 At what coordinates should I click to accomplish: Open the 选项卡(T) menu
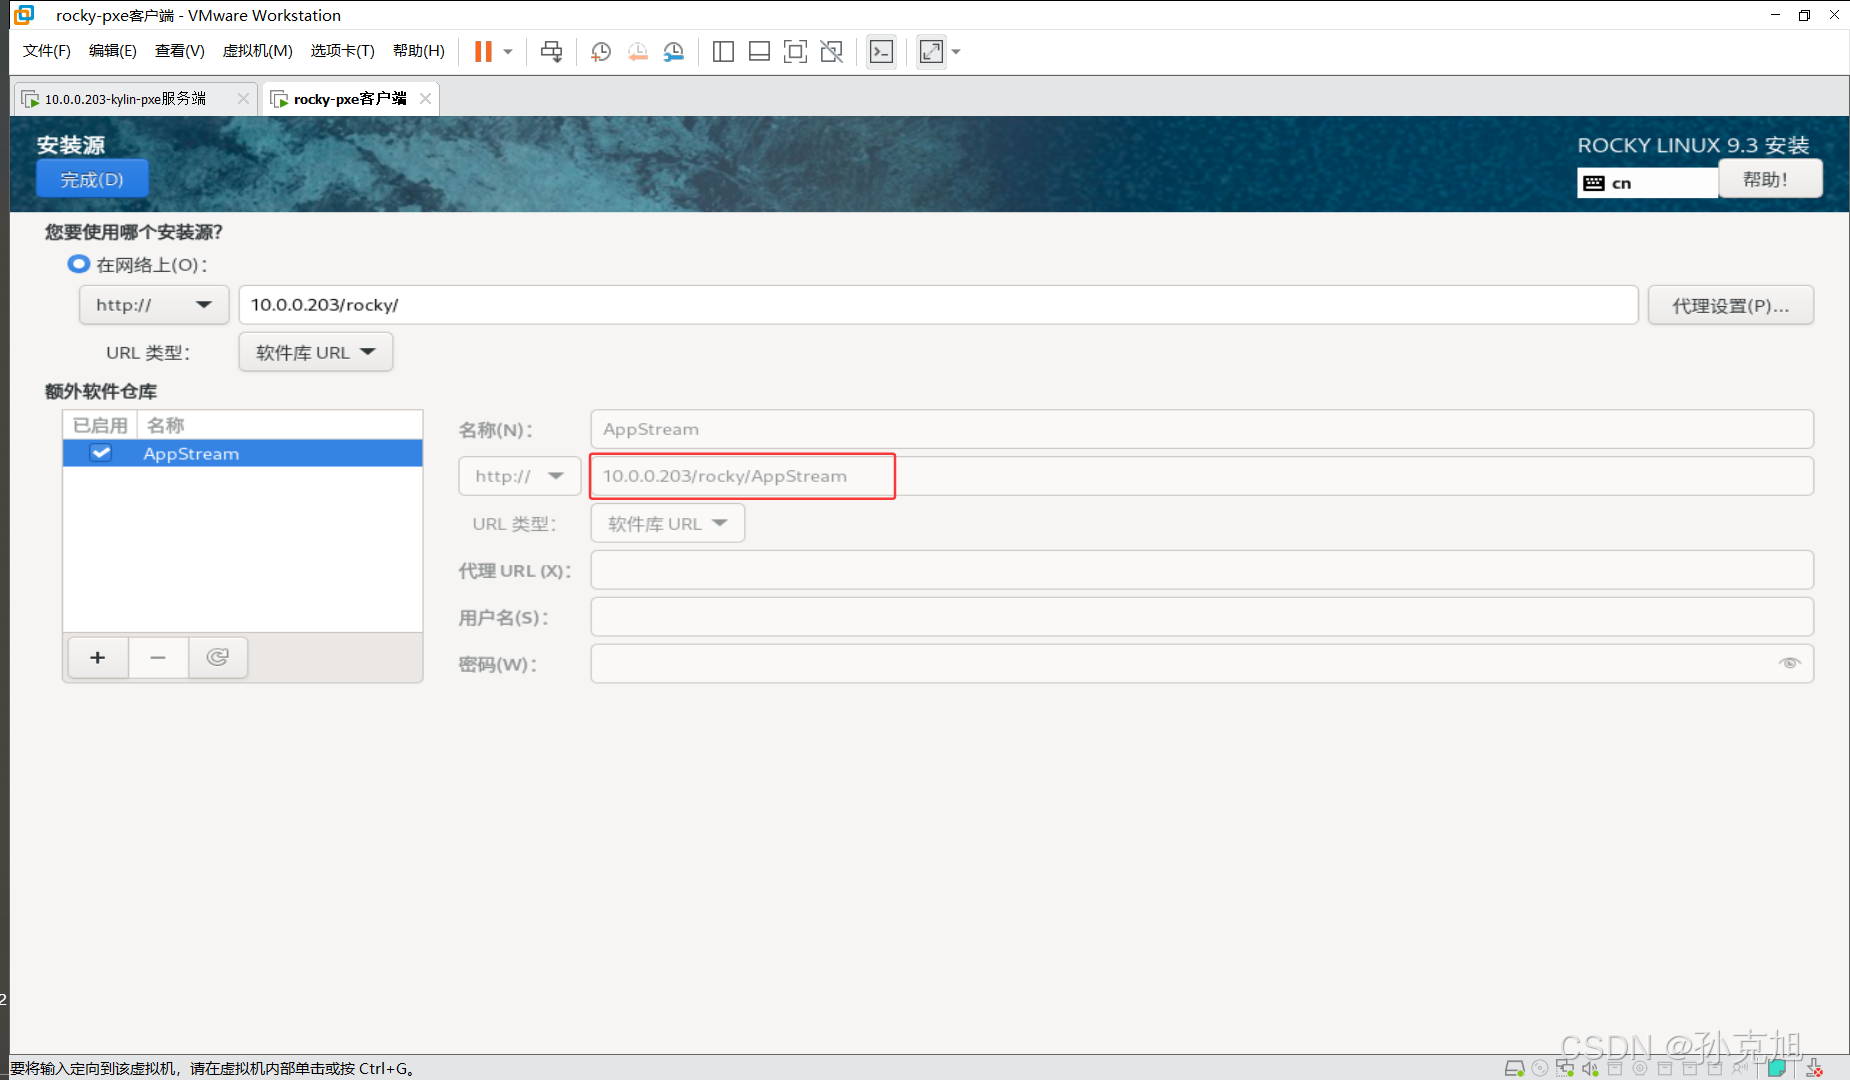click(342, 51)
